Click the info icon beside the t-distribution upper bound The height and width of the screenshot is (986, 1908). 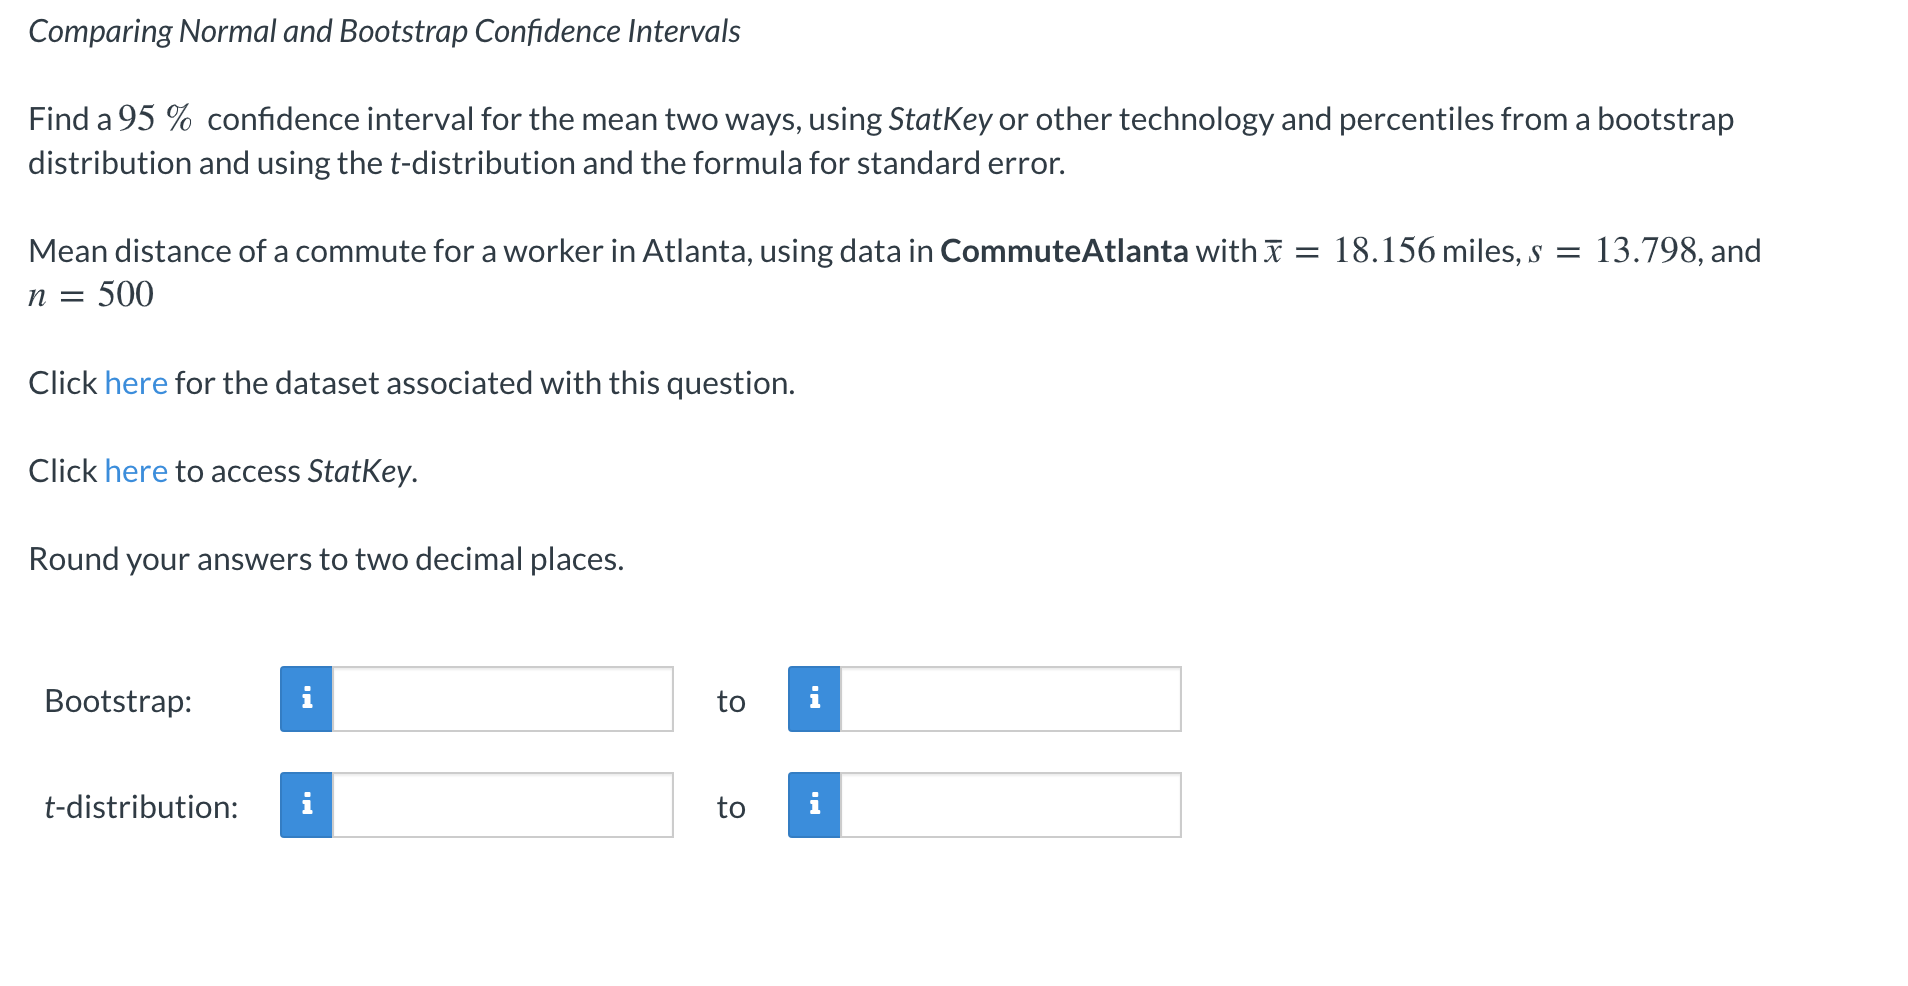[x=815, y=806]
